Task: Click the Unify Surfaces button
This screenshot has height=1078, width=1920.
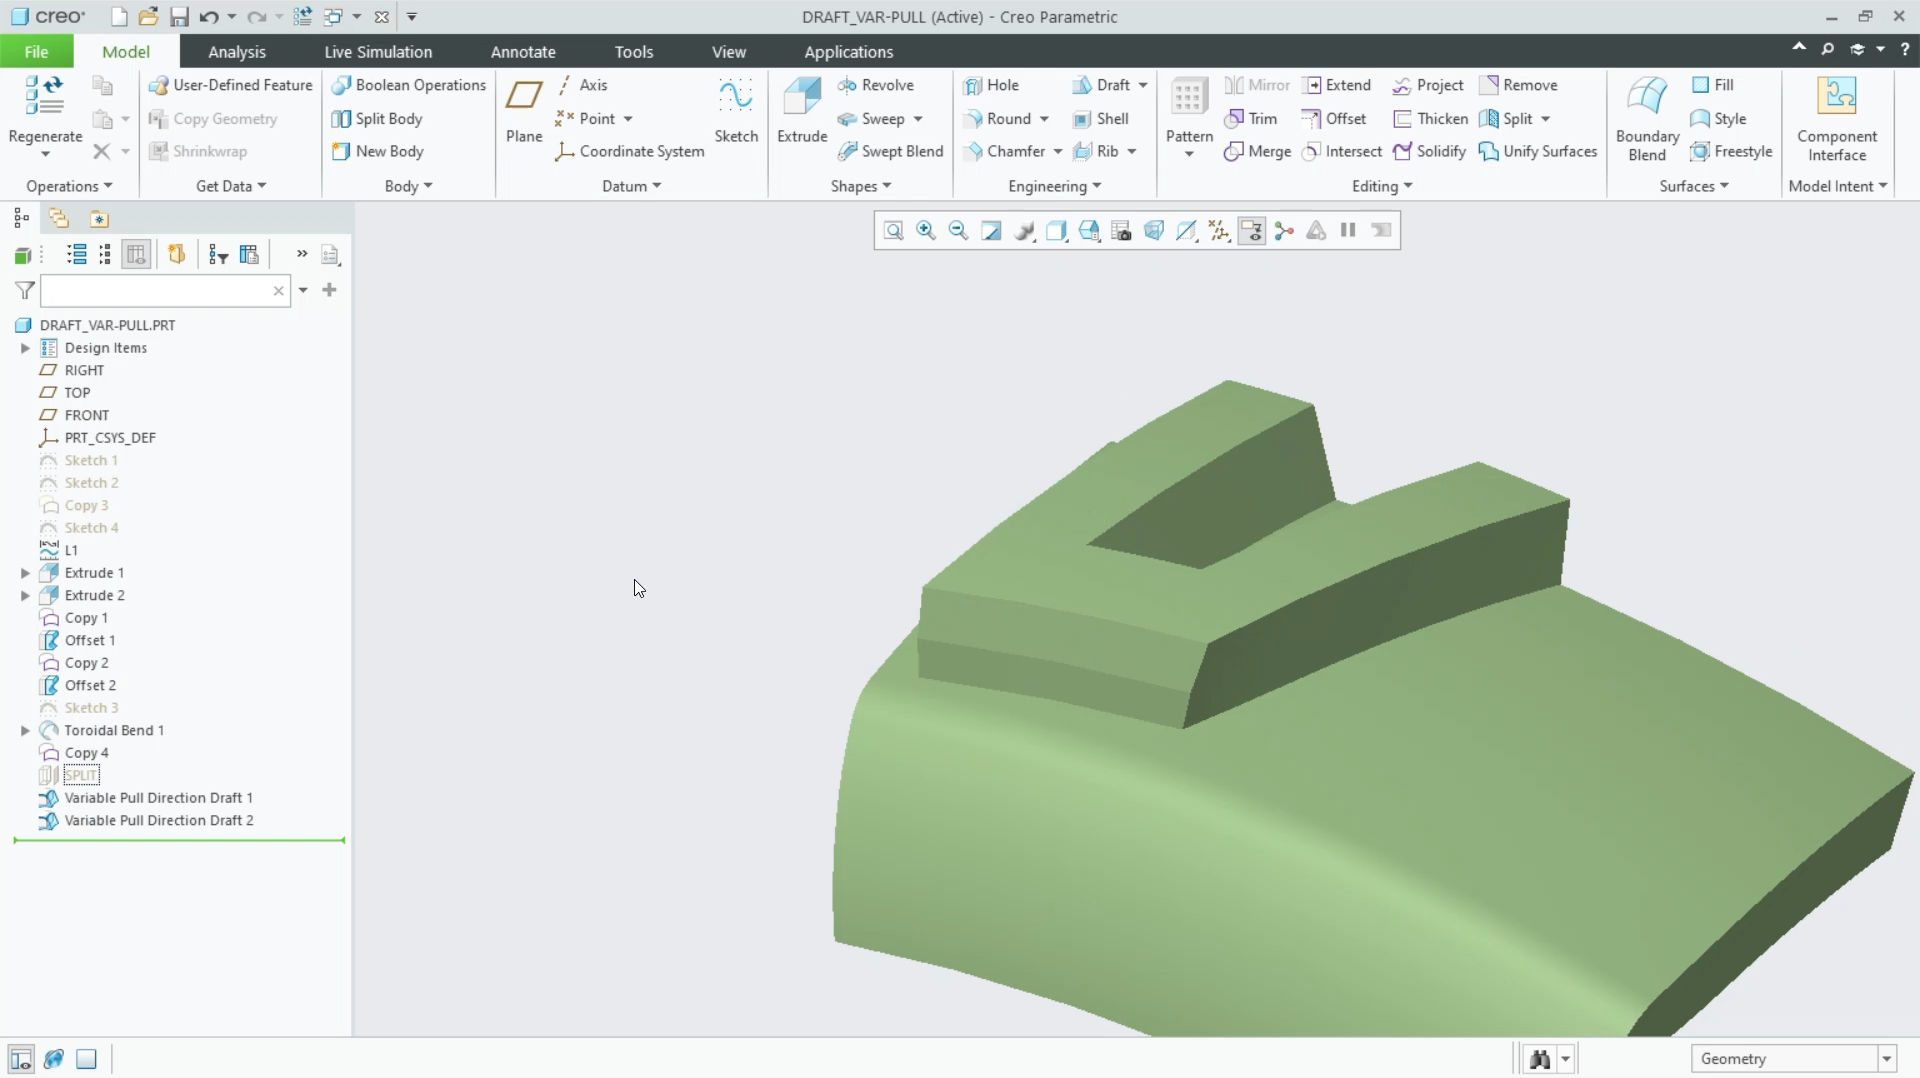Action: click(1538, 151)
